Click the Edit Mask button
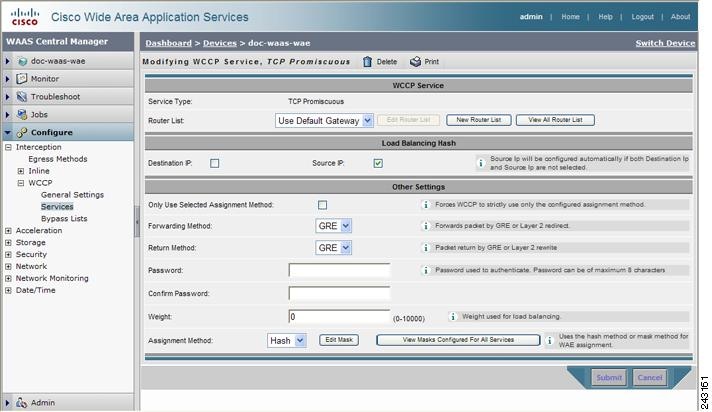The height and width of the screenshot is (412, 712). tap(339, 340)
